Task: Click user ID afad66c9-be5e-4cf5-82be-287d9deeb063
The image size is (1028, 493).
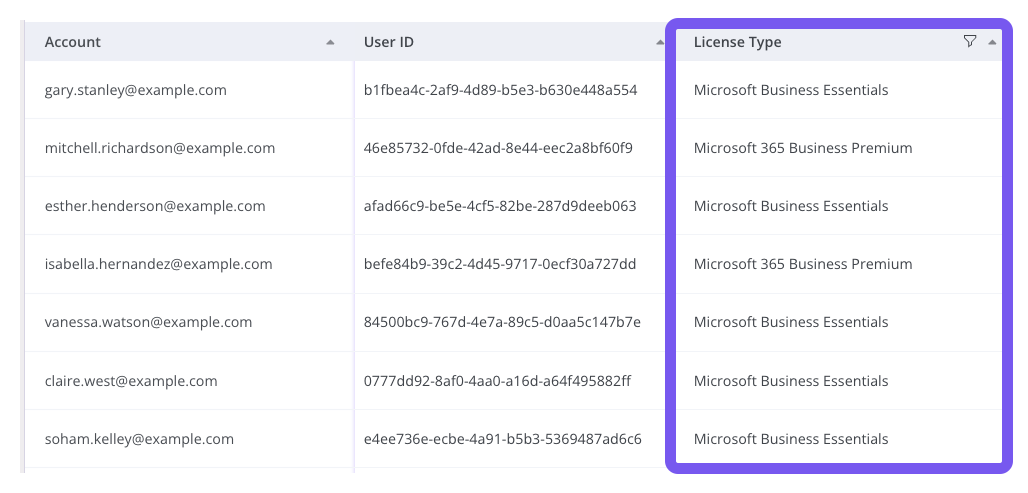Action: (500, 206)
